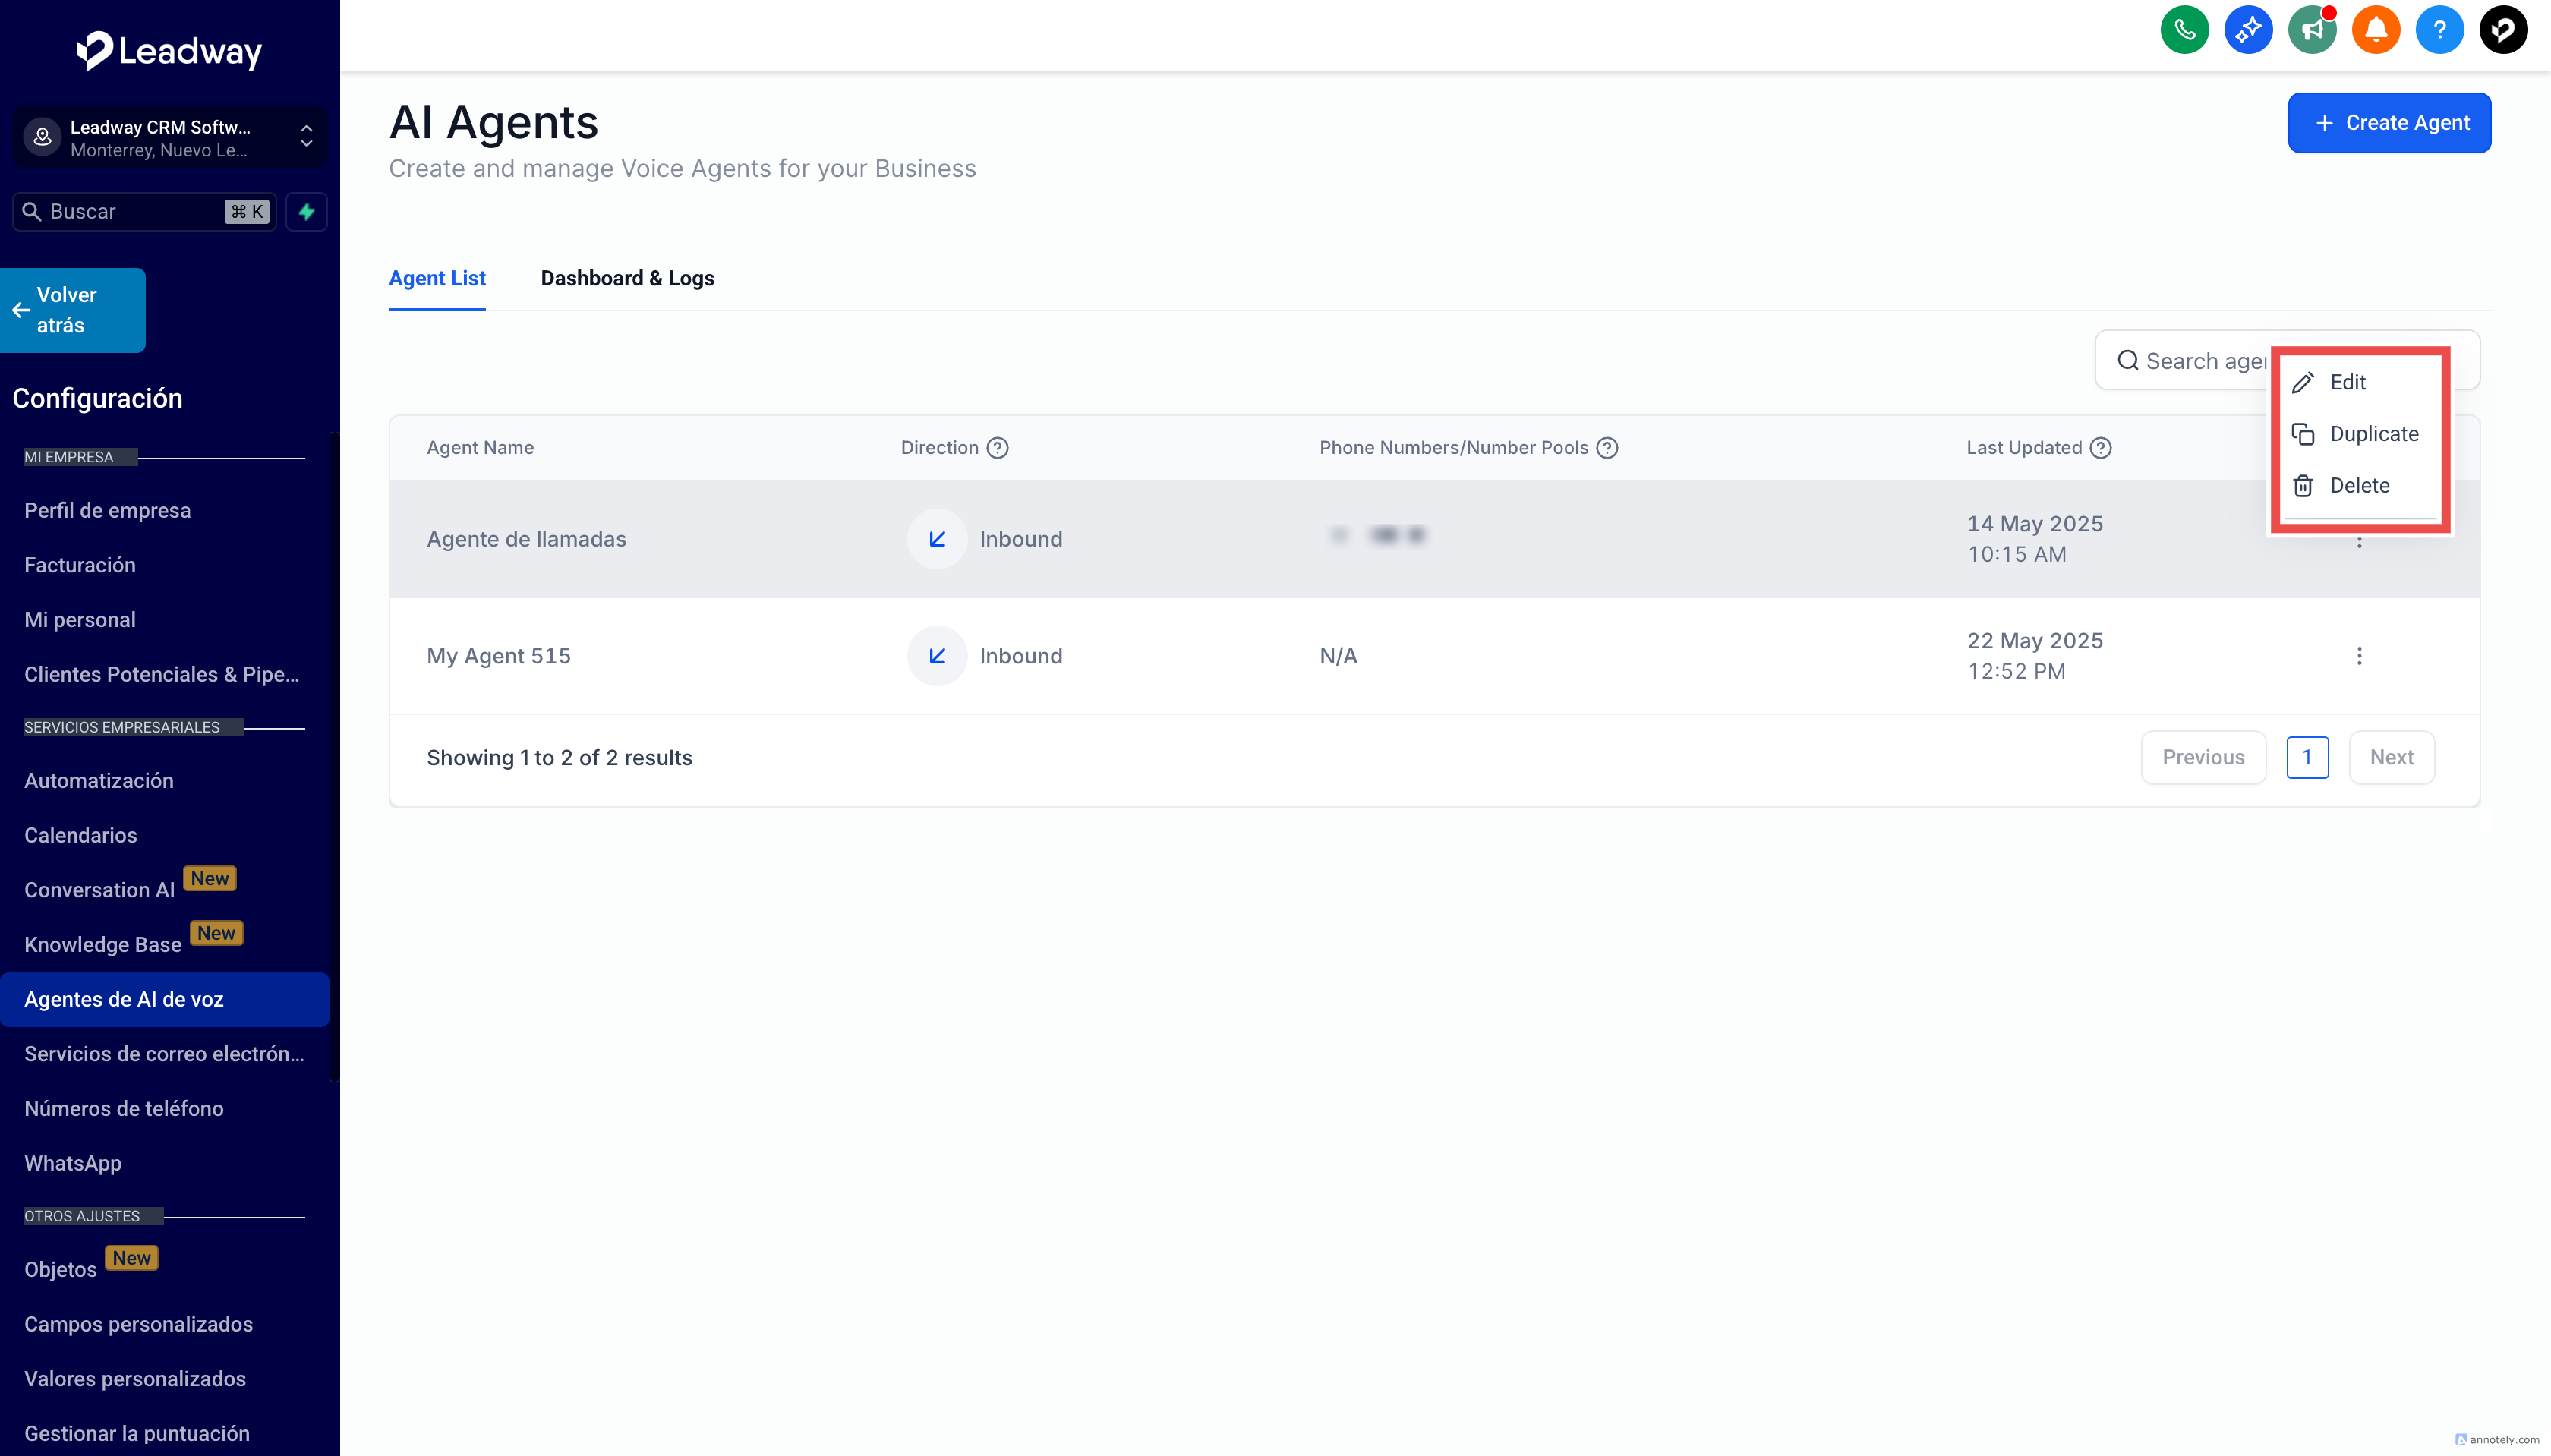Click the green phone dialer icon

pyautogui.click(x=2184, y=30)
